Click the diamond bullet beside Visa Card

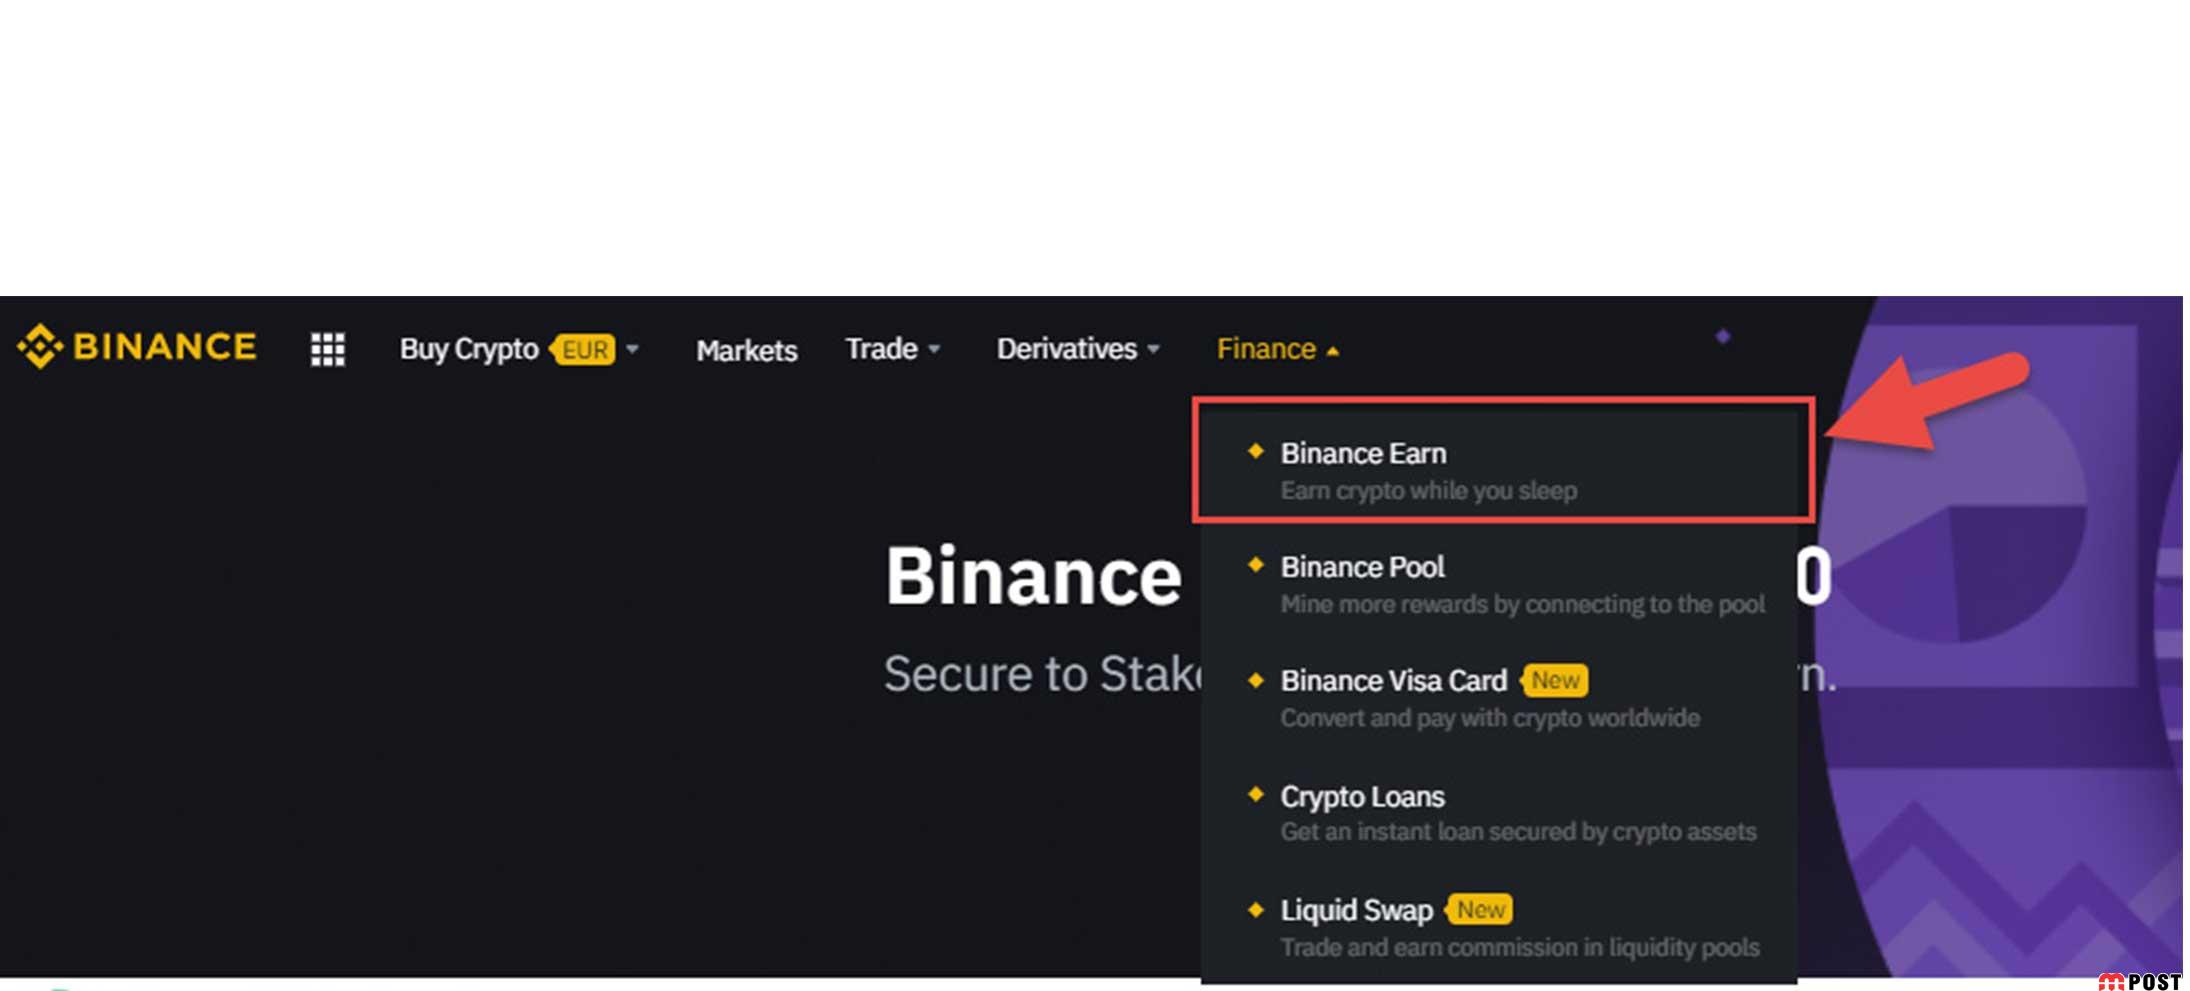(x=1256, y=680)
